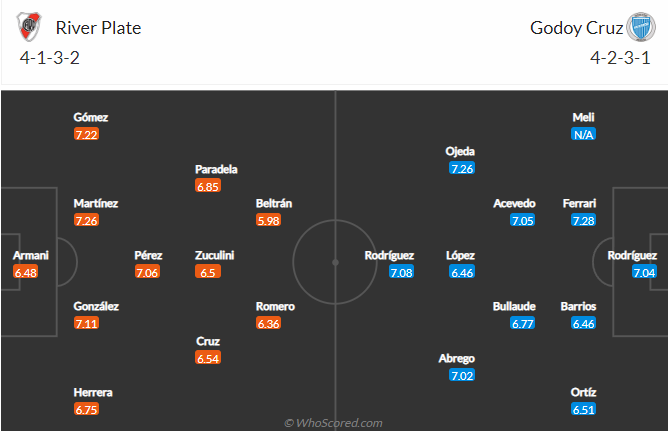Image resolution: width=668 pixels, height=431 pixels.
Task: Click Meli's N/A rating badge
Action: coord(583,135)
